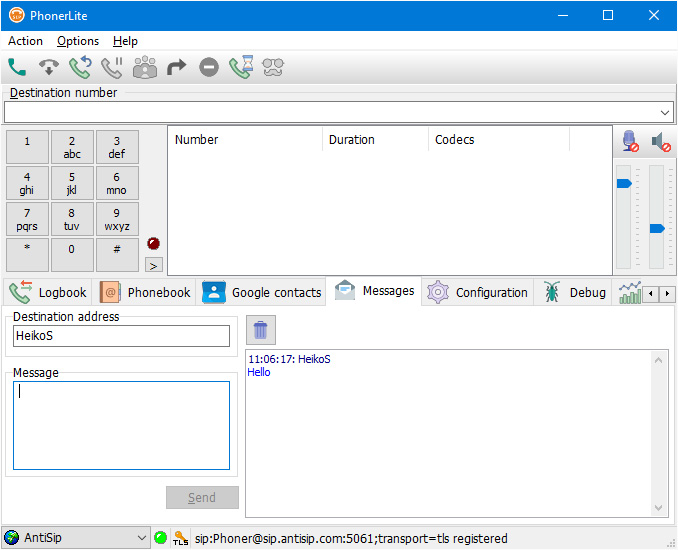
Task: Toggle microphone mute
Action: pyautogui.click(x=630, y=142)
